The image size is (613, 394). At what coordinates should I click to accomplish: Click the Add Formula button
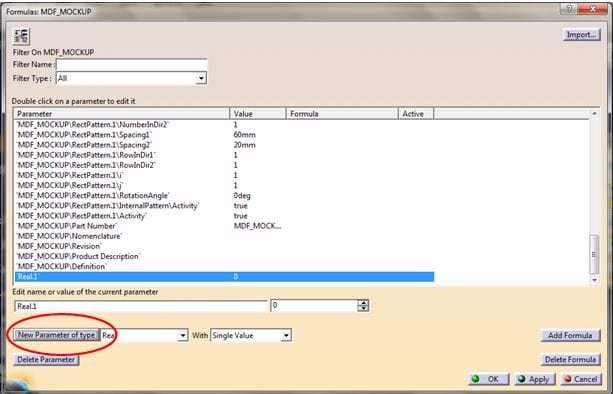tap(570, 335)
